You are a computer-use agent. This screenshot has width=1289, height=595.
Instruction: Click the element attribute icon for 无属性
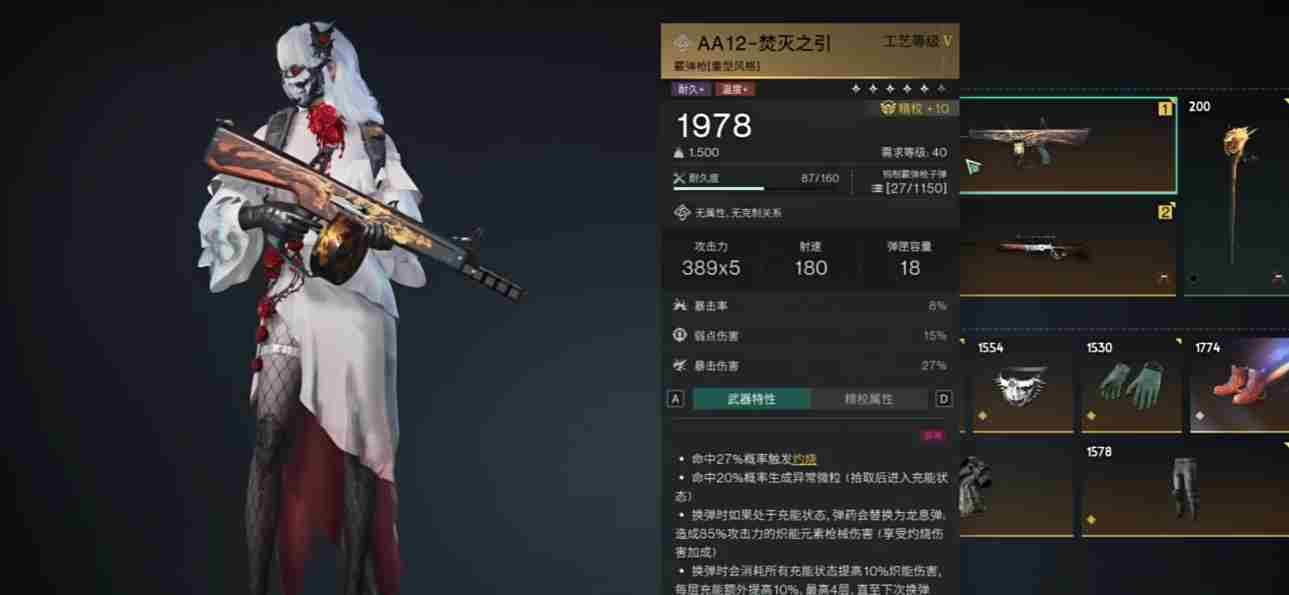[x=681, y=212]
